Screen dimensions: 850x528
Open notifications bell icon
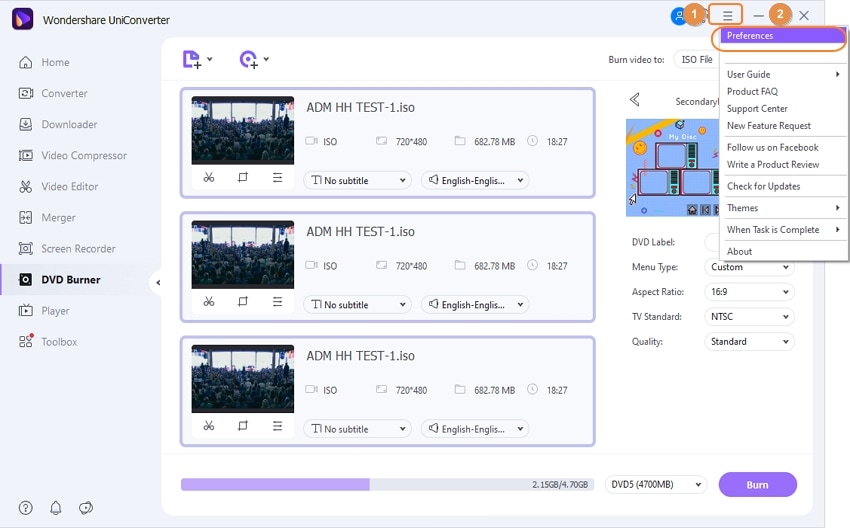(56, 508)
